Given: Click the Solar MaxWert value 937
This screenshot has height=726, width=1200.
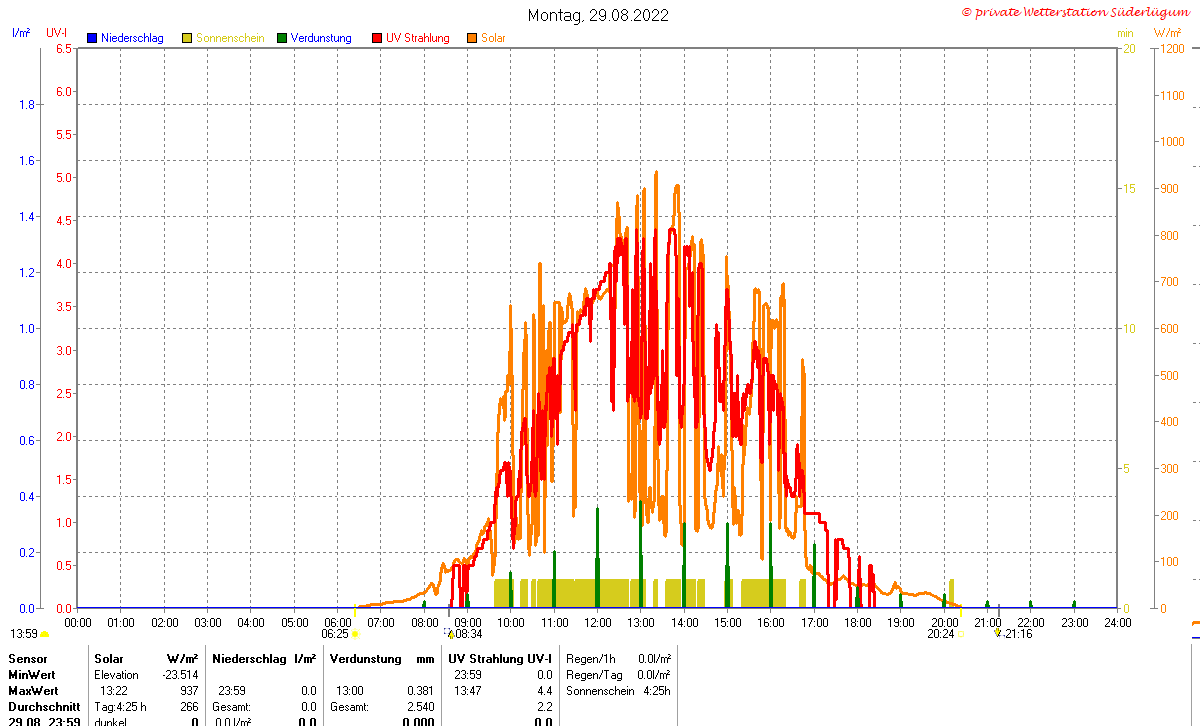Looking at the screenshot, I should 189,691.
